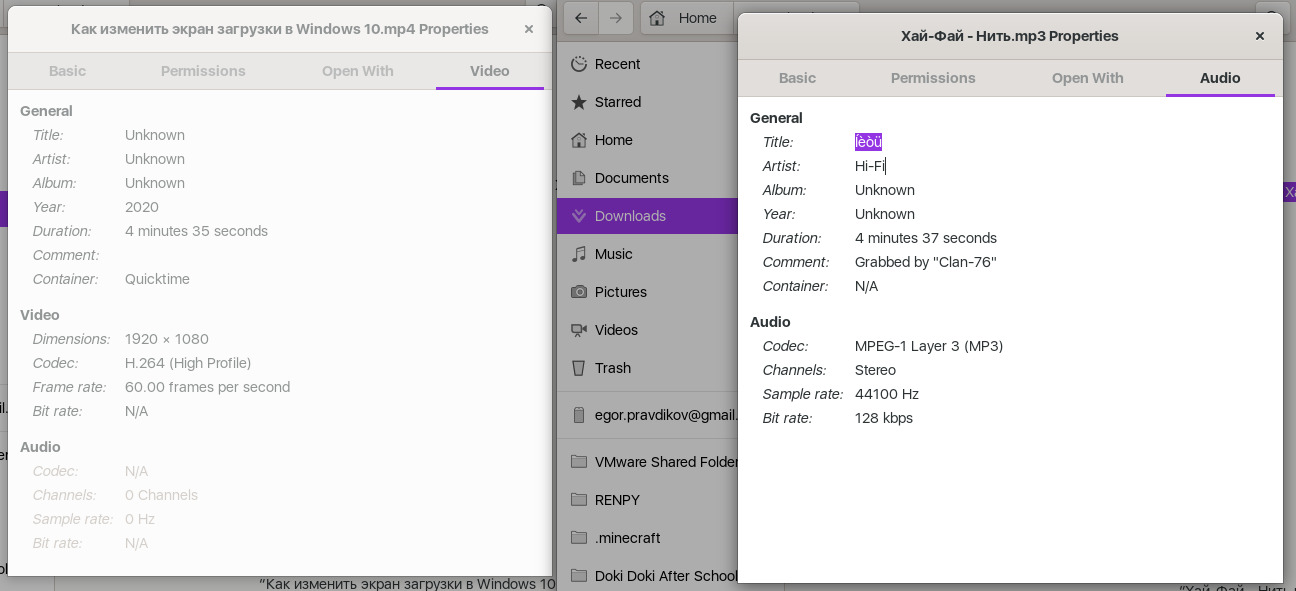
Task: Go back with the left arrow button
Action: coord(581,18)
